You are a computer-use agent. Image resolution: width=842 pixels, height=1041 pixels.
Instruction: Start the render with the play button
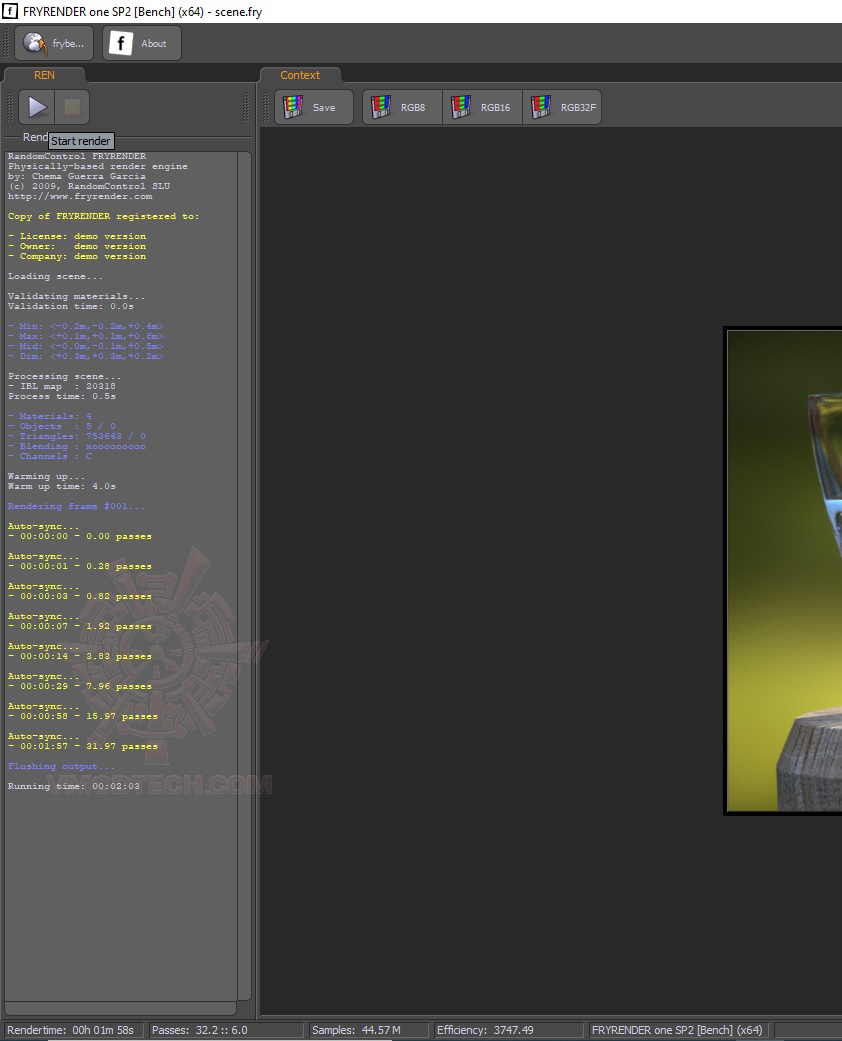tap(37, 107)
